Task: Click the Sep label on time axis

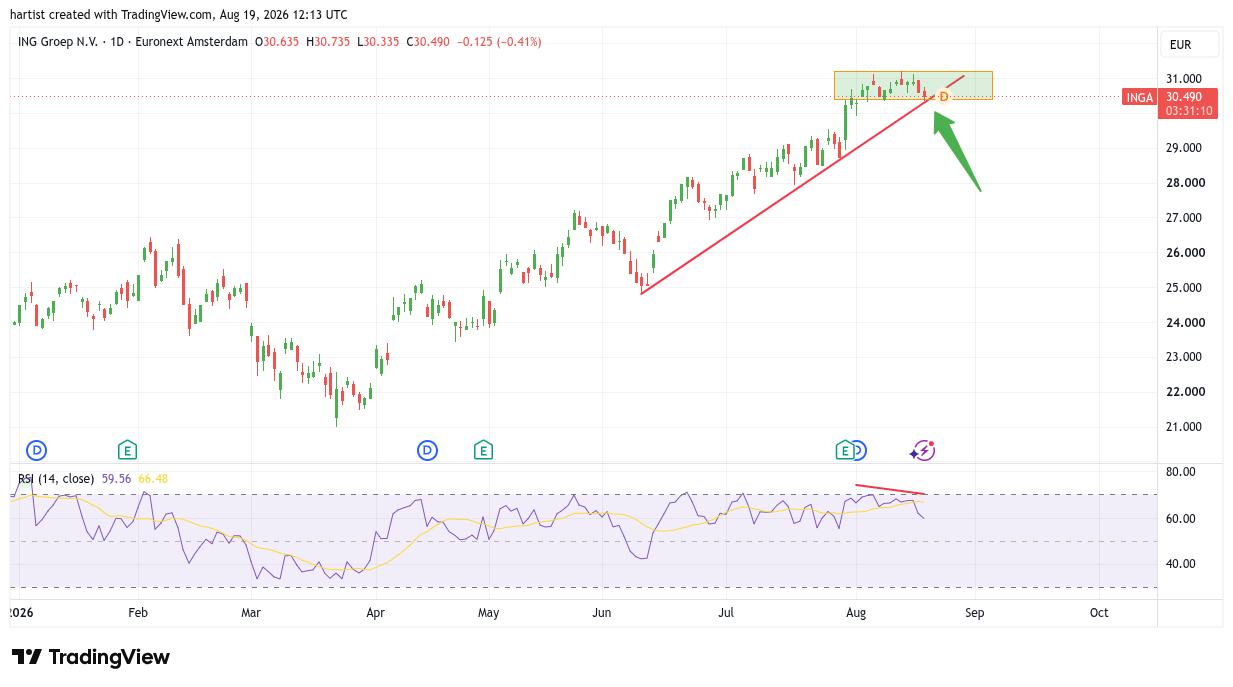Action: click(975, 613)
